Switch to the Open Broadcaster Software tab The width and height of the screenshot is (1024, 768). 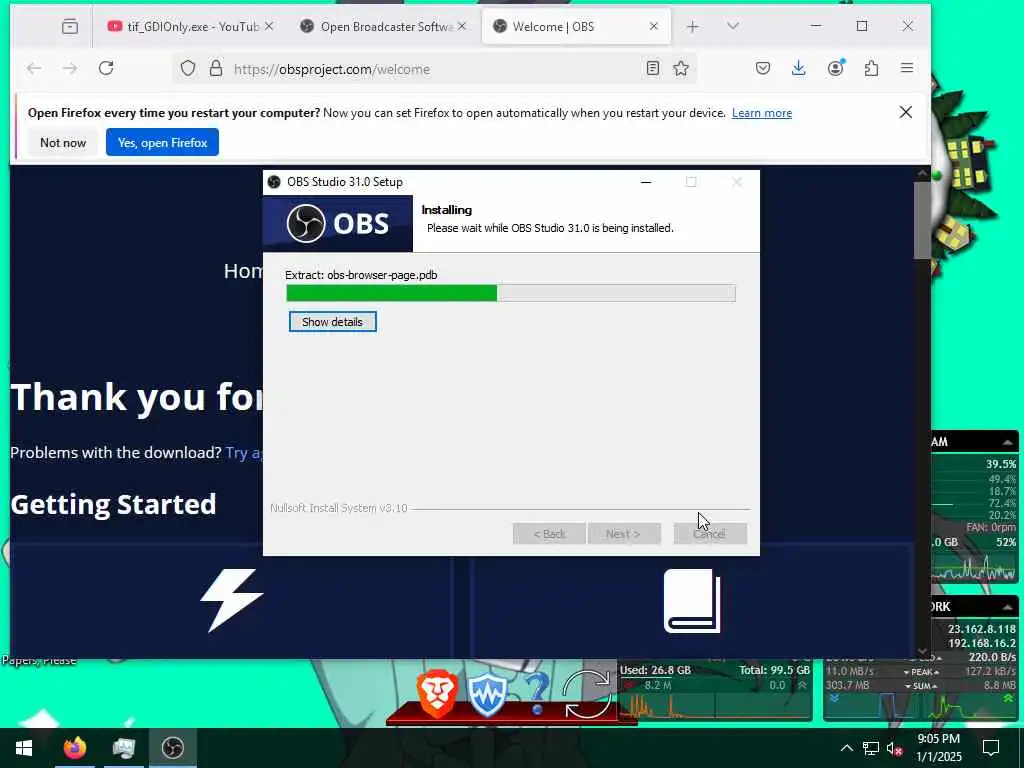tap(384, 26)
